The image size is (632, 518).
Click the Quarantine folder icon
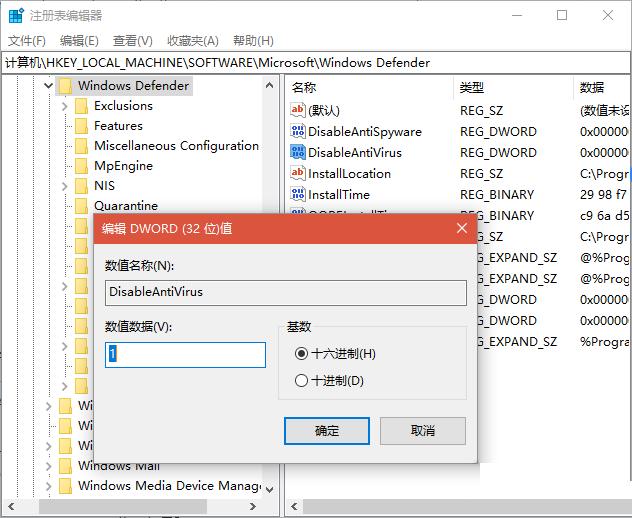tap(81, 206)
